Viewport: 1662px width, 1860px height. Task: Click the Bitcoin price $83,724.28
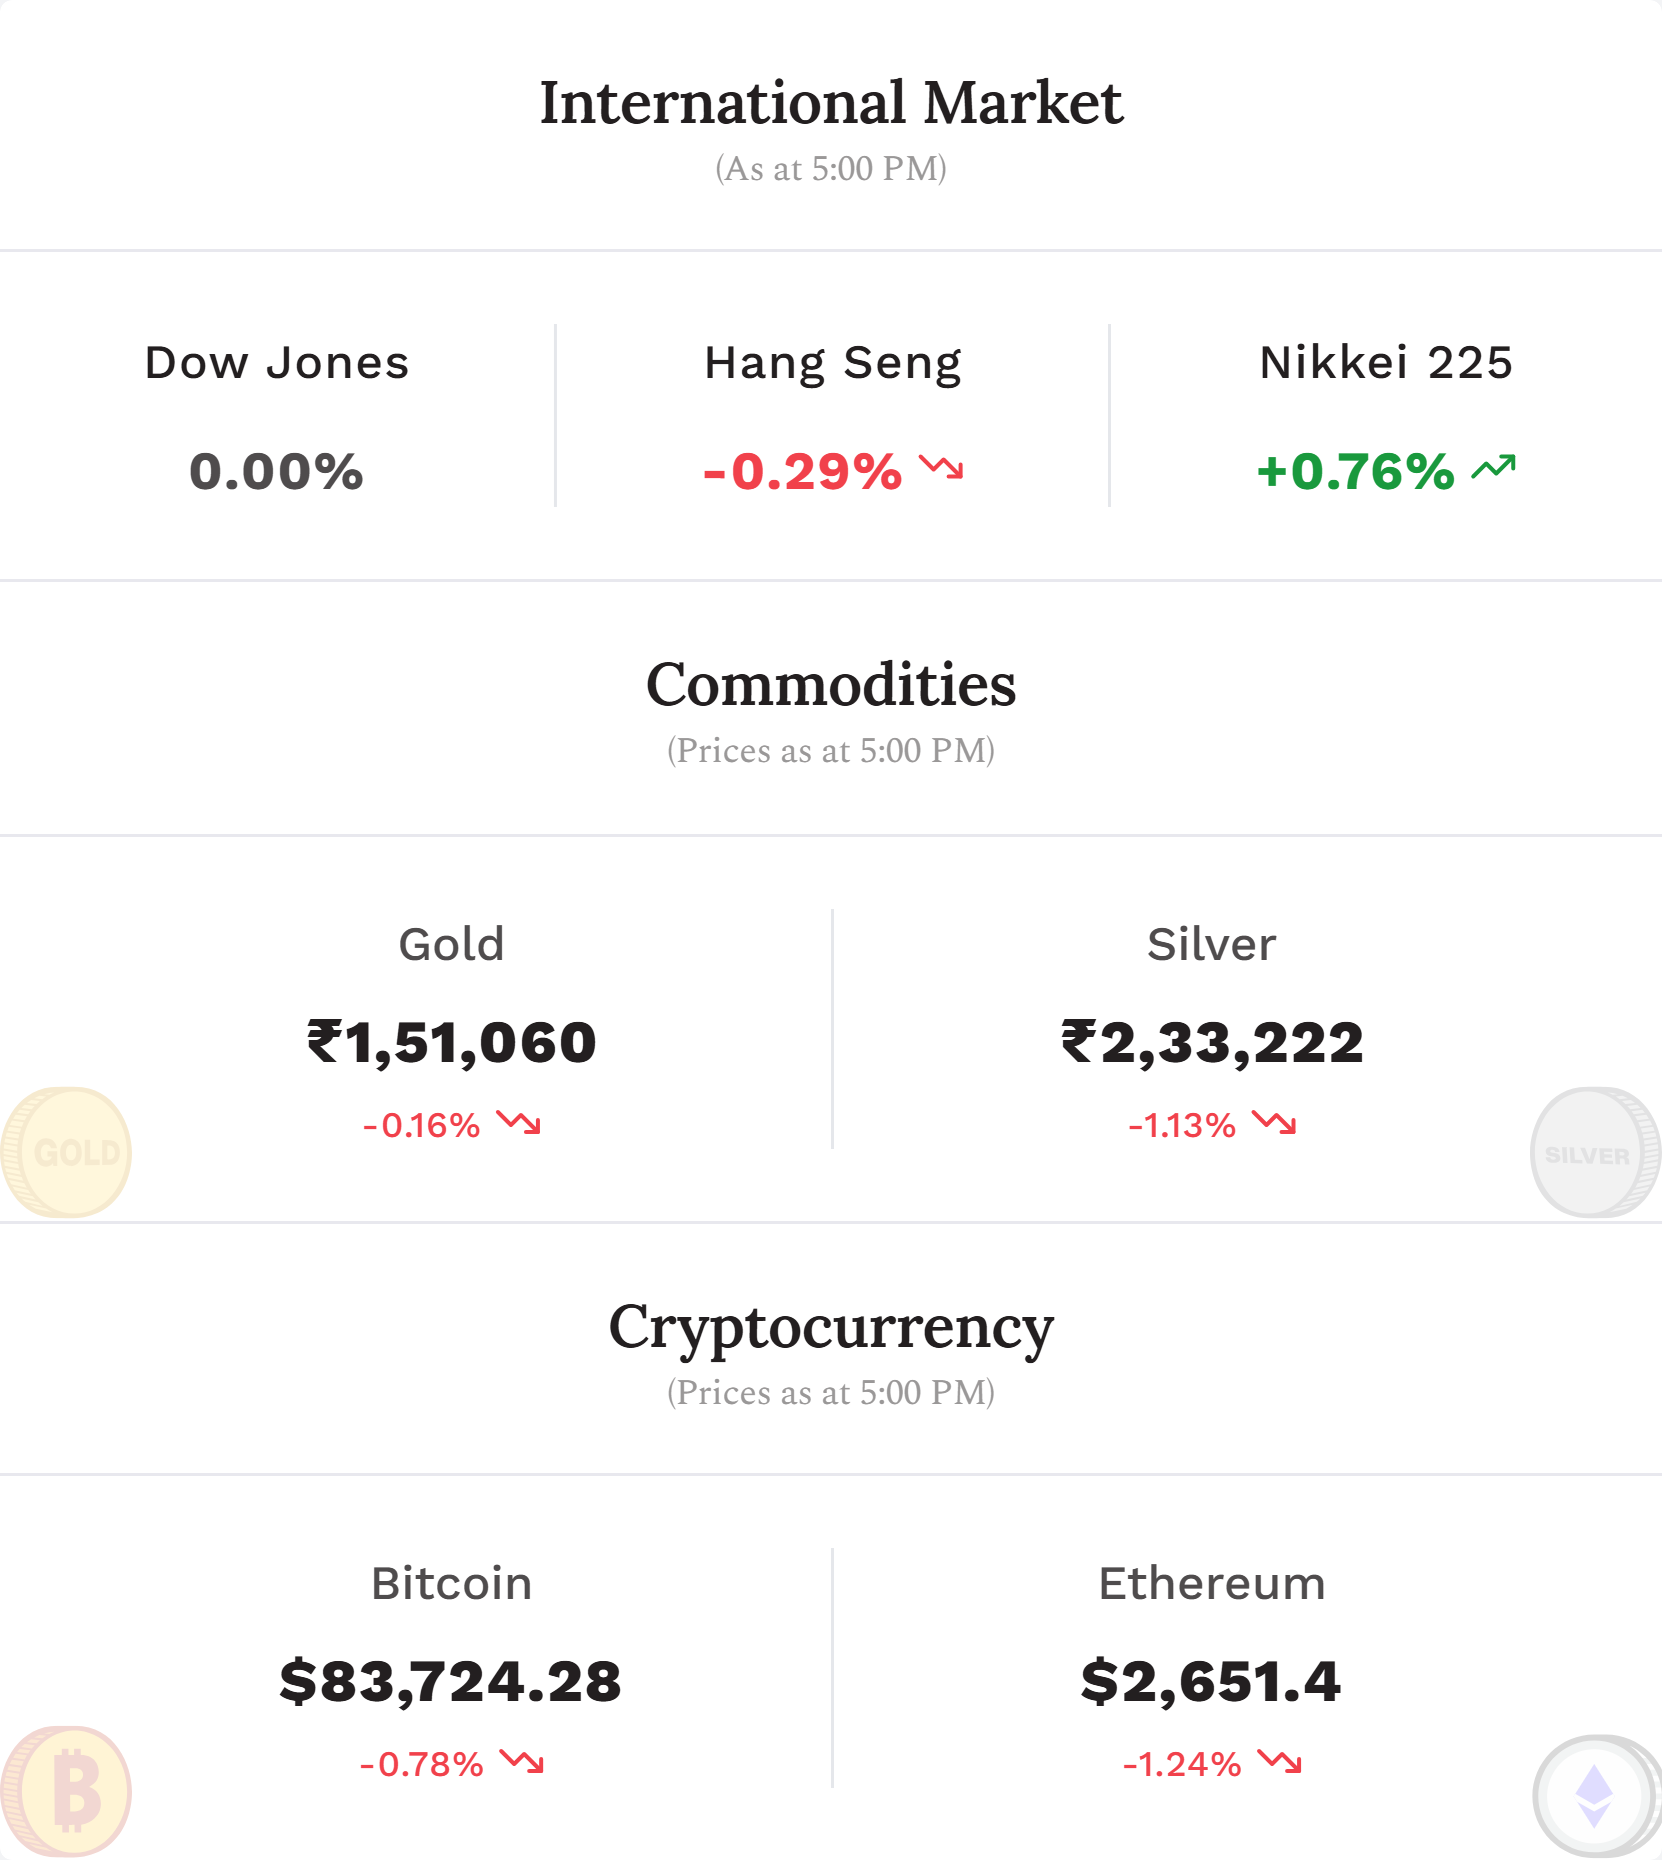[451, 1681]
